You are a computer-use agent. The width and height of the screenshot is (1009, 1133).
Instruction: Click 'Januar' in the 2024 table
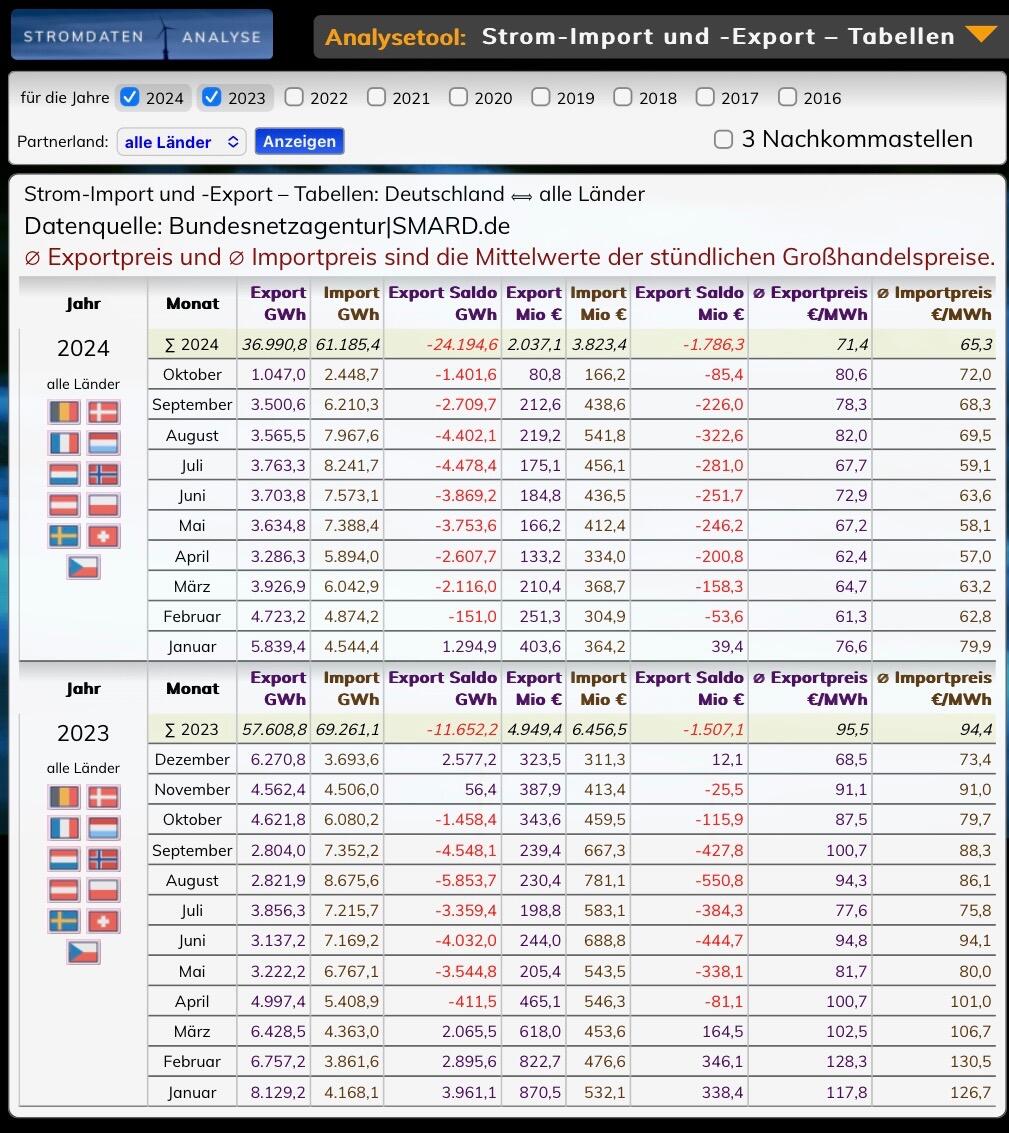pos(192,647)
